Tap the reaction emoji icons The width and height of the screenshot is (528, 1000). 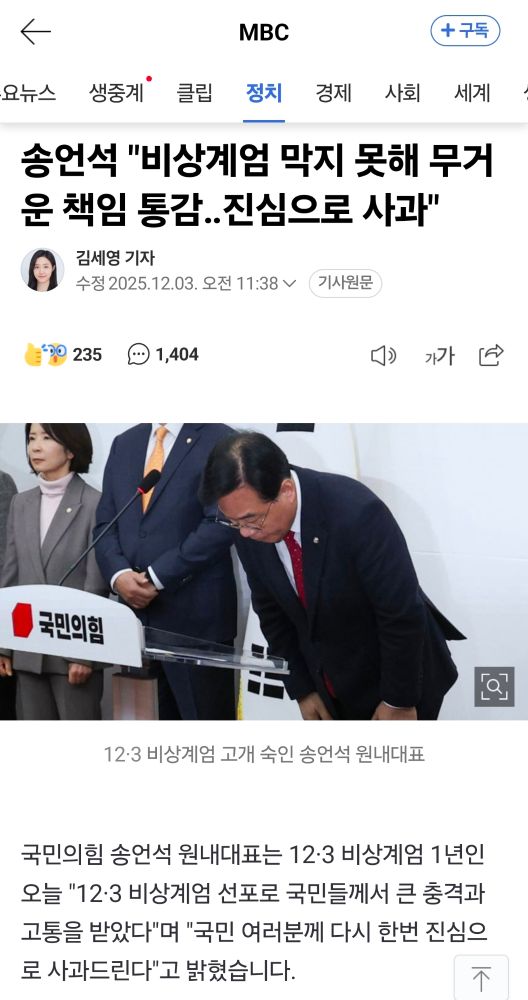pyautogui.click(x=45, y=355)
